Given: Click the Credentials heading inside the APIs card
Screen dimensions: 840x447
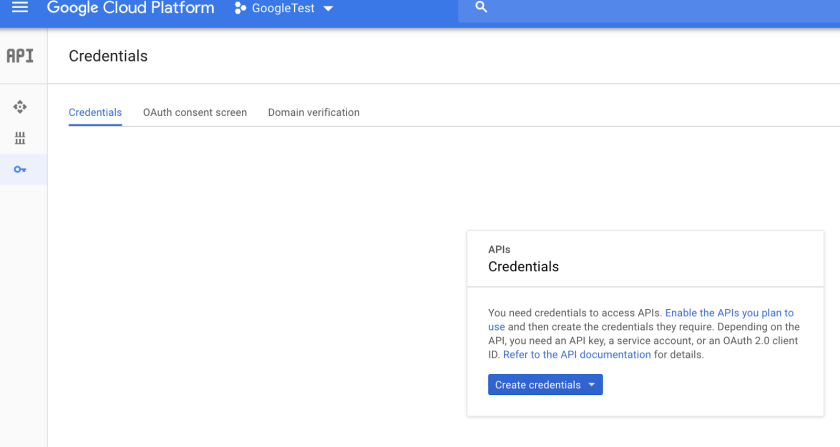Looking at the screenshot, I should click(523, 267).
